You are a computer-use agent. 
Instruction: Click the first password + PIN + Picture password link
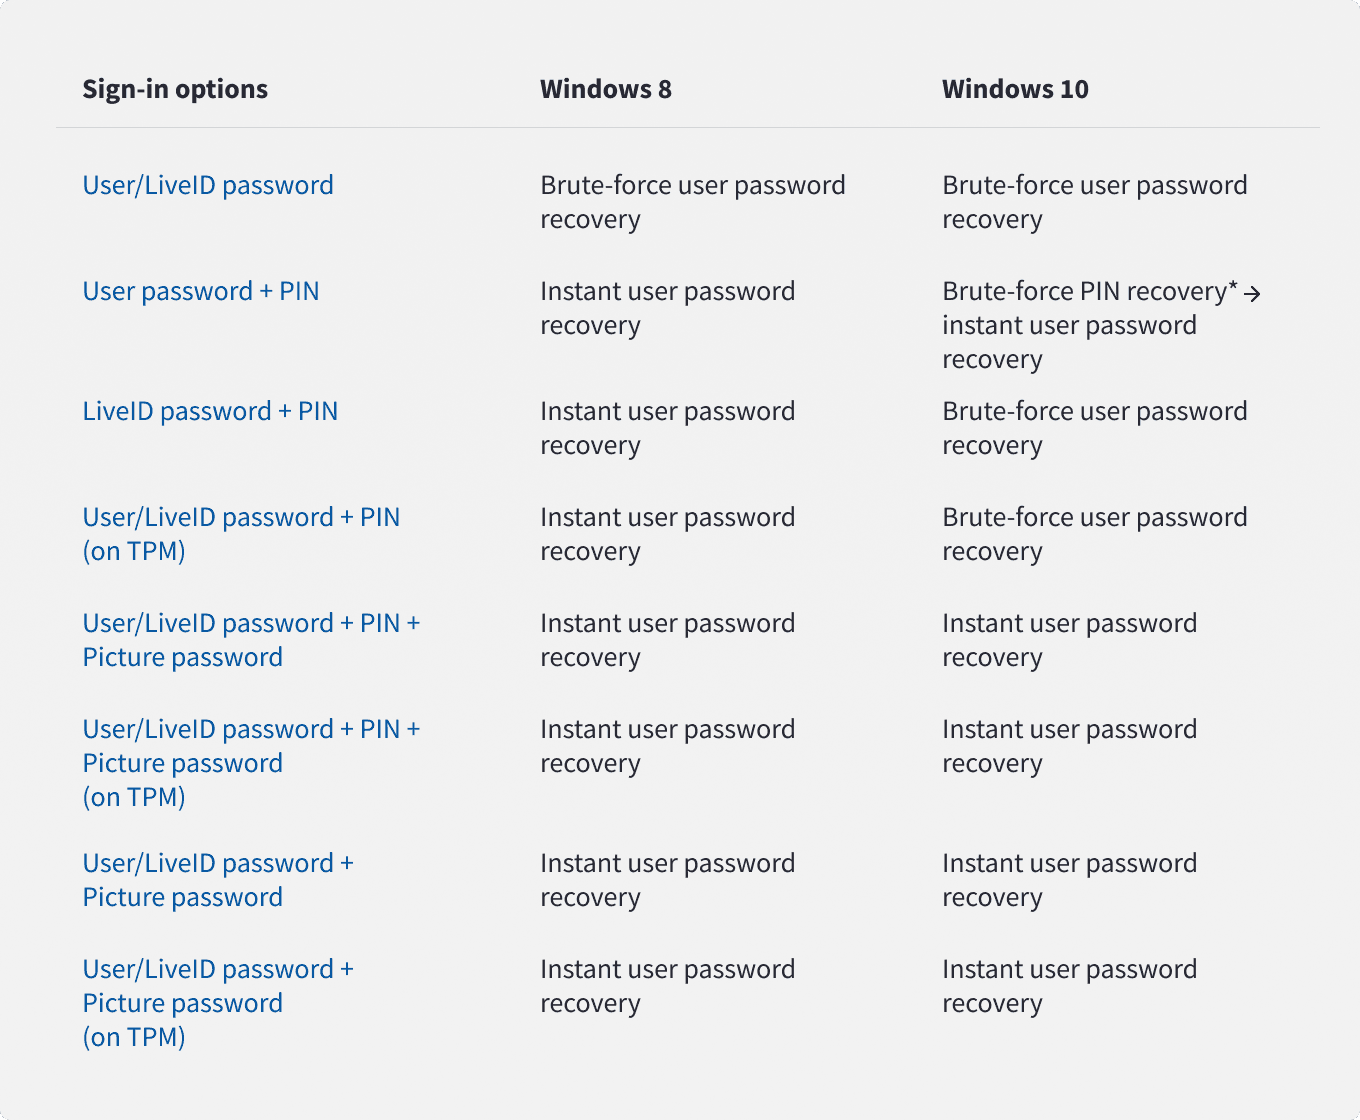[x=251, y=640]
